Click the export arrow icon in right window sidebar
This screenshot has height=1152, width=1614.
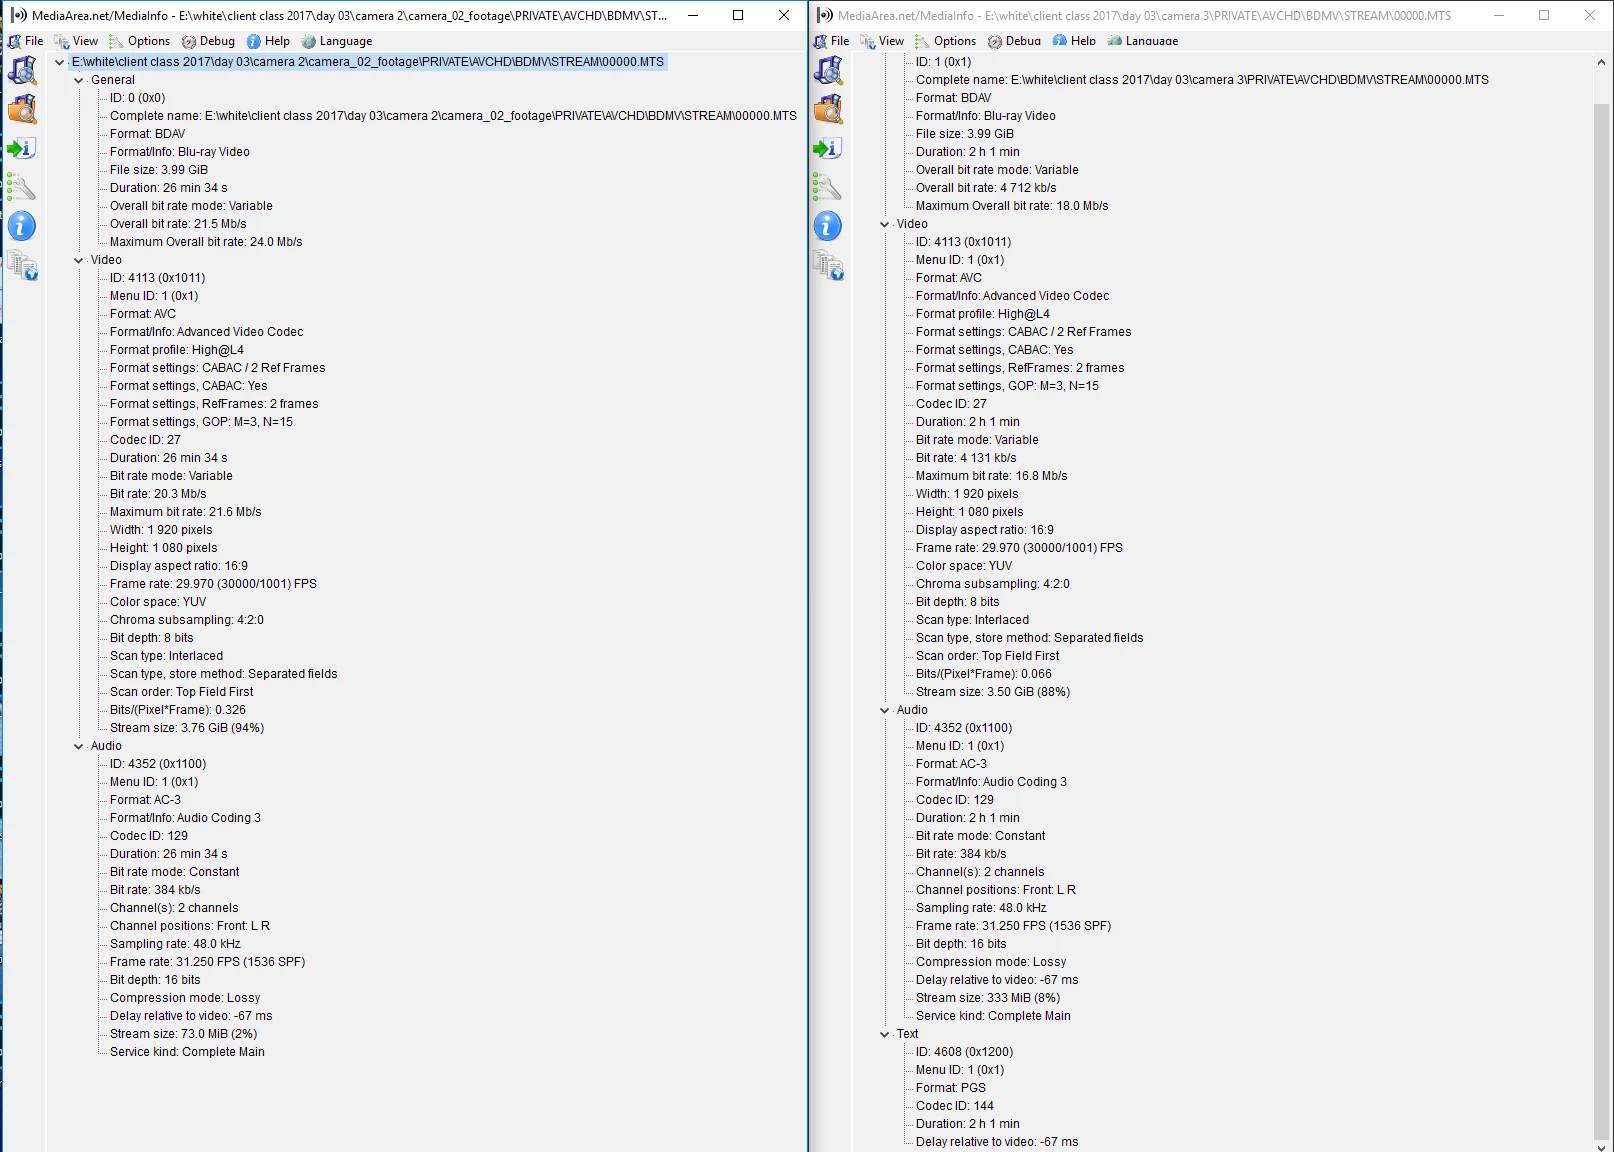click(x=828, y=148)
